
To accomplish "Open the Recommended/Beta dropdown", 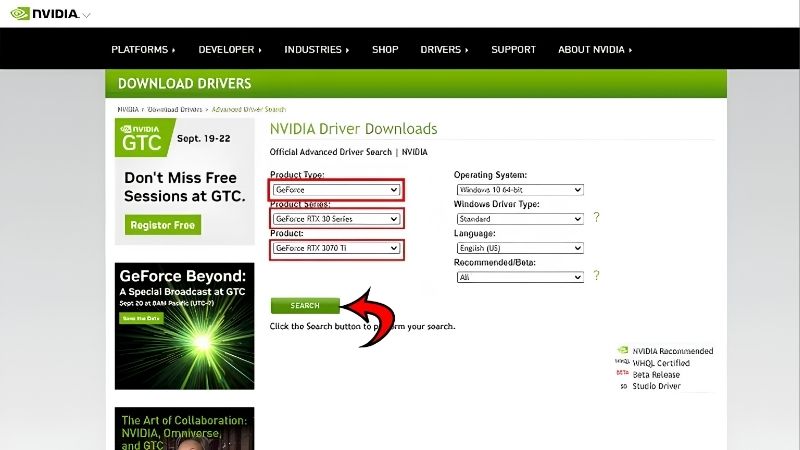I will (x=520, y=277).
